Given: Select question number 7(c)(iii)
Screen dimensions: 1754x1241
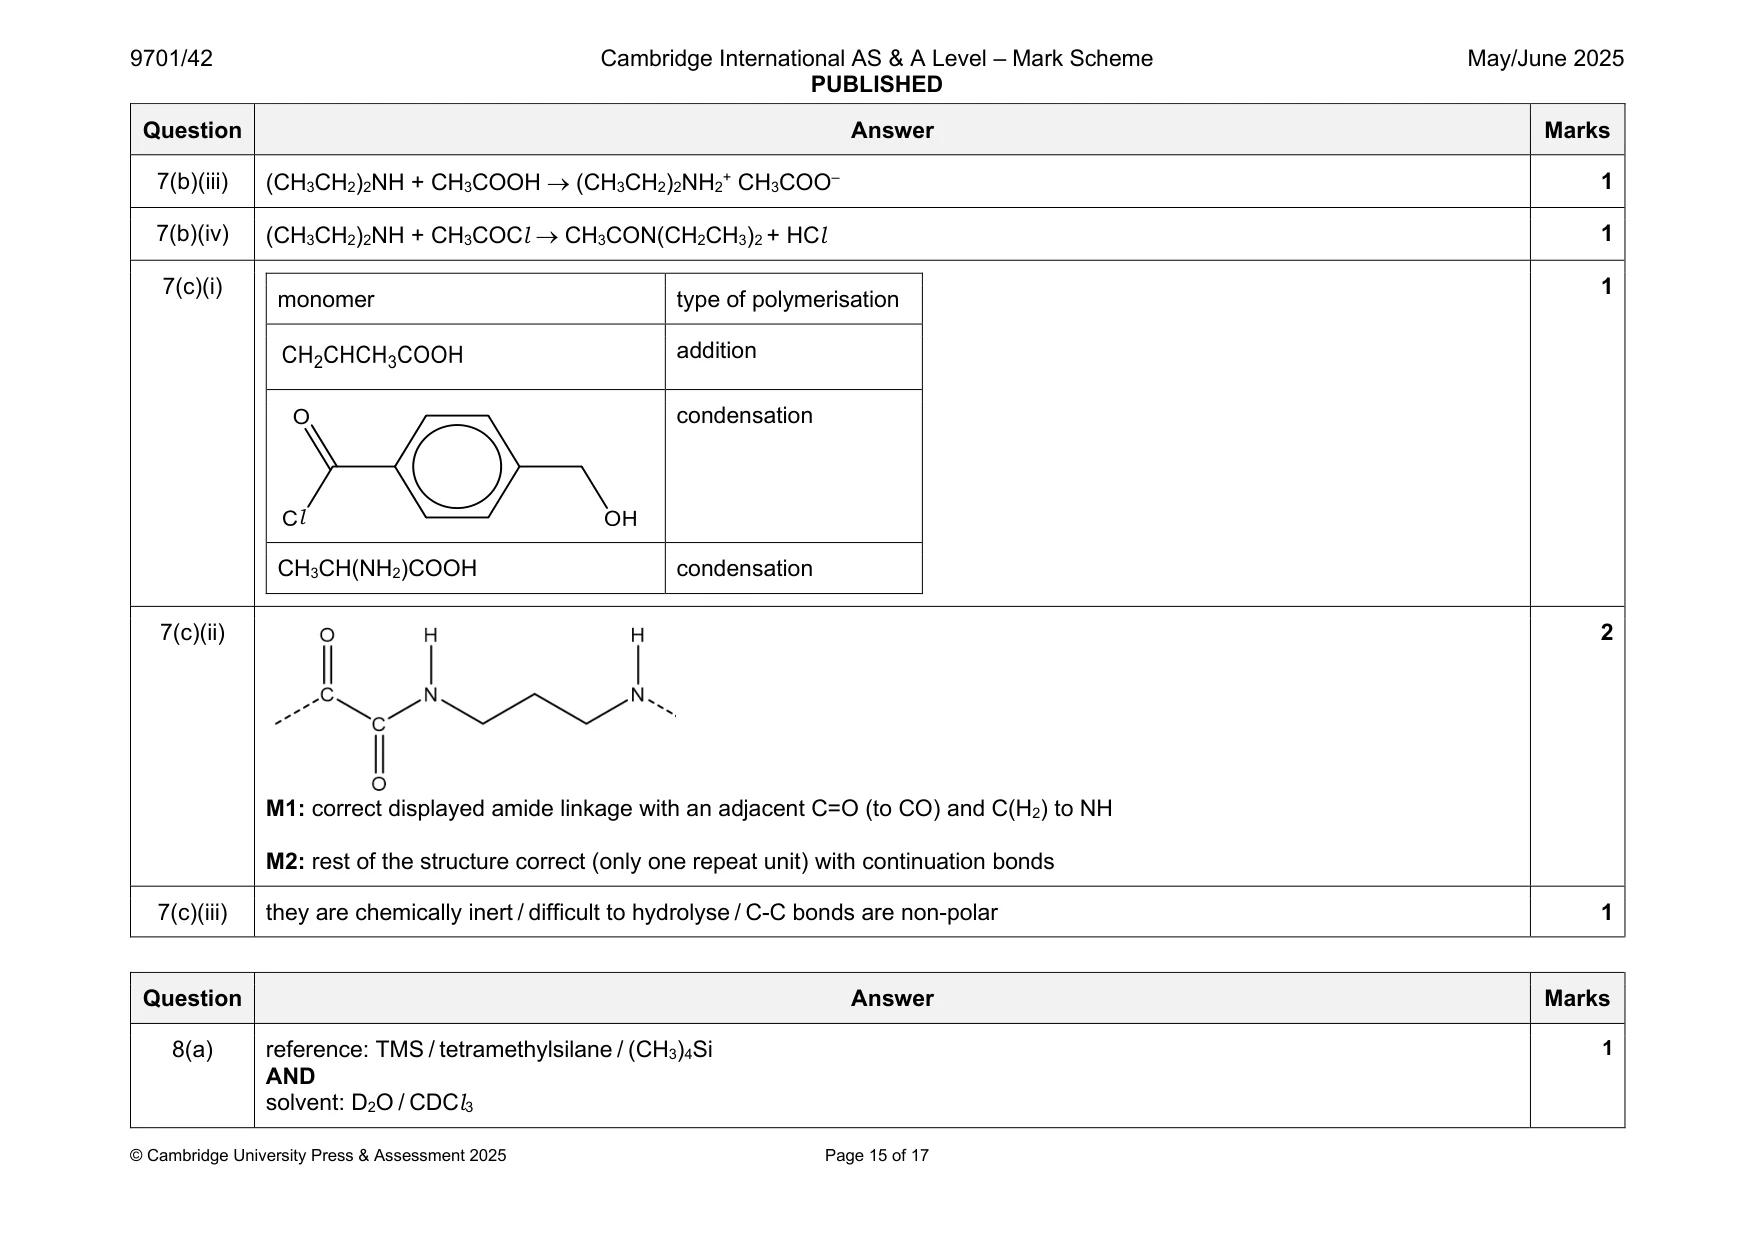Looking at the screenshot, I should [x=192, y=913].
